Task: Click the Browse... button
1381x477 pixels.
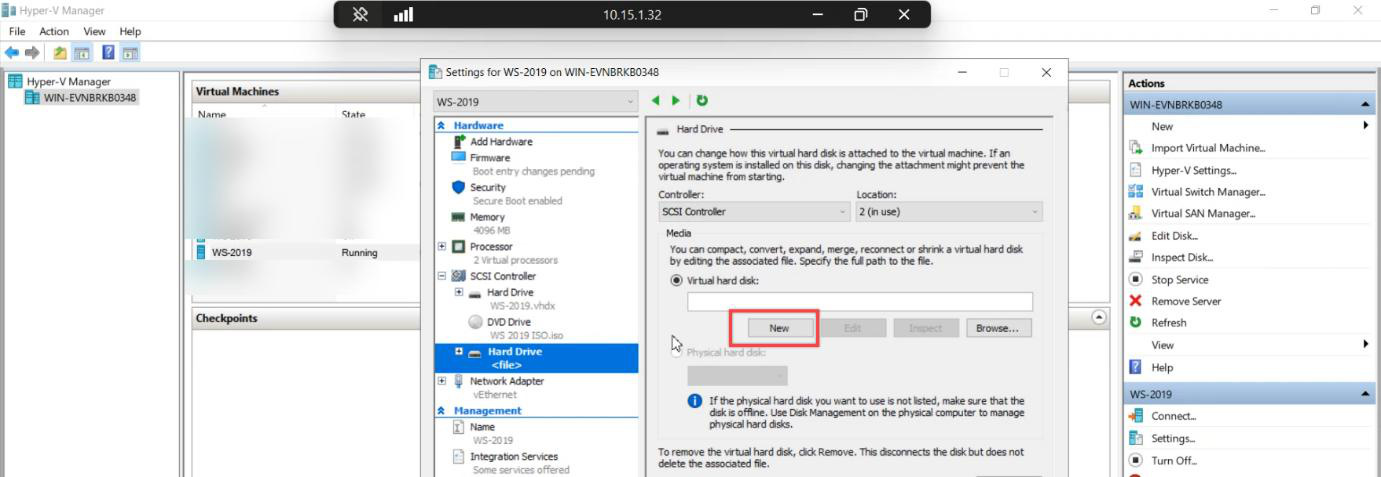Action: pos(997,328)
